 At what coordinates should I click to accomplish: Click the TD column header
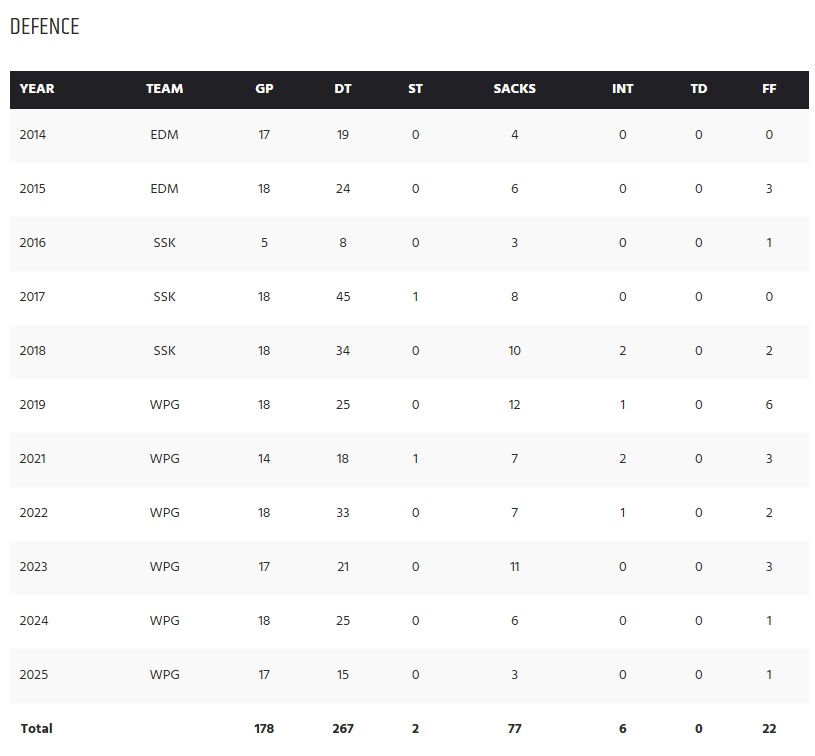pos(698,89)
